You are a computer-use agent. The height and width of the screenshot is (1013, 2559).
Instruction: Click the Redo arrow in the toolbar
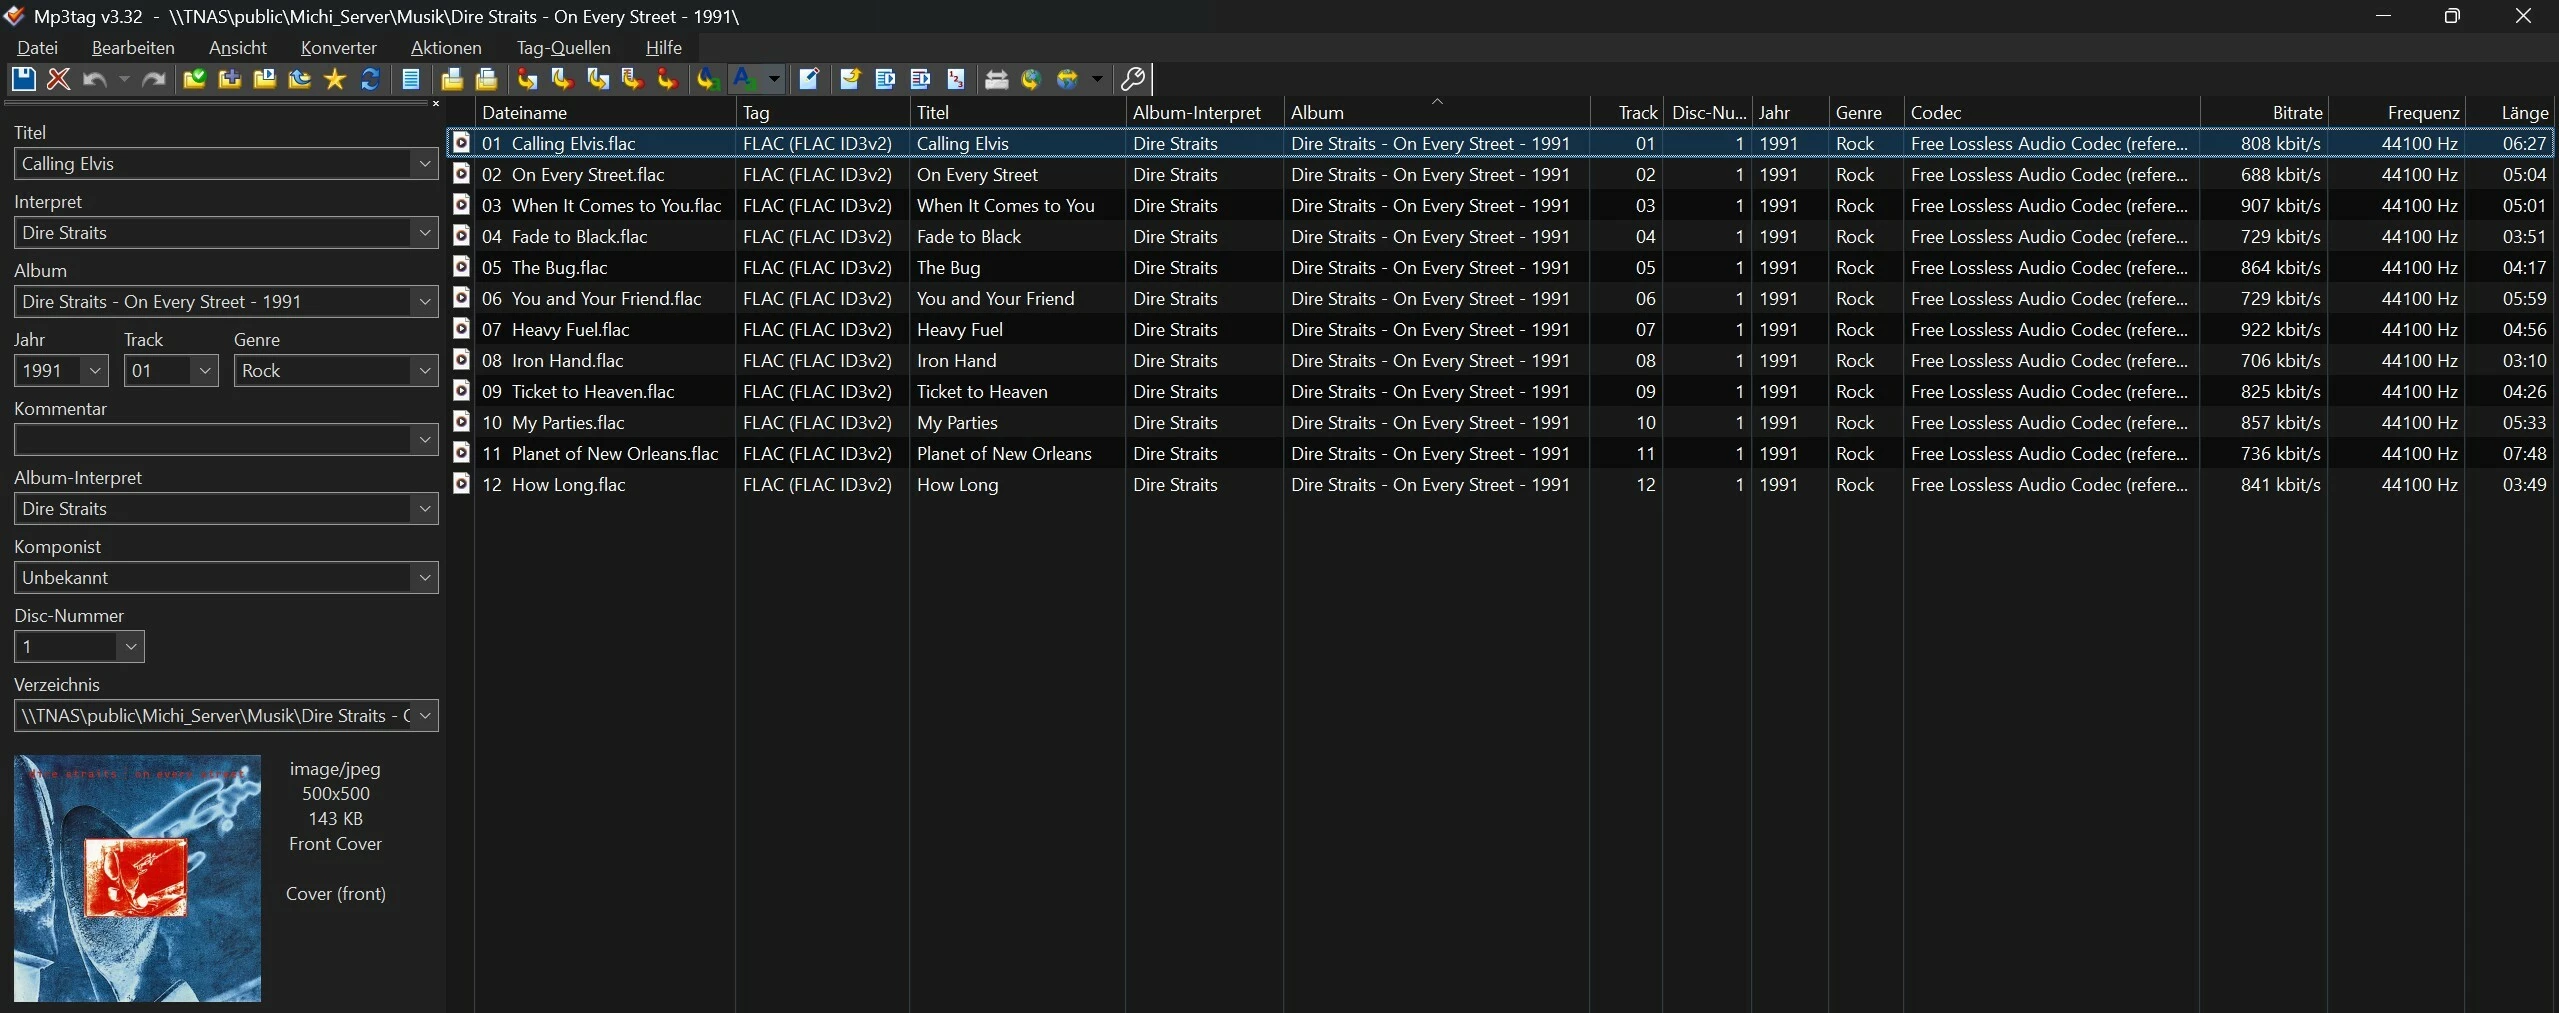point(154,79)
